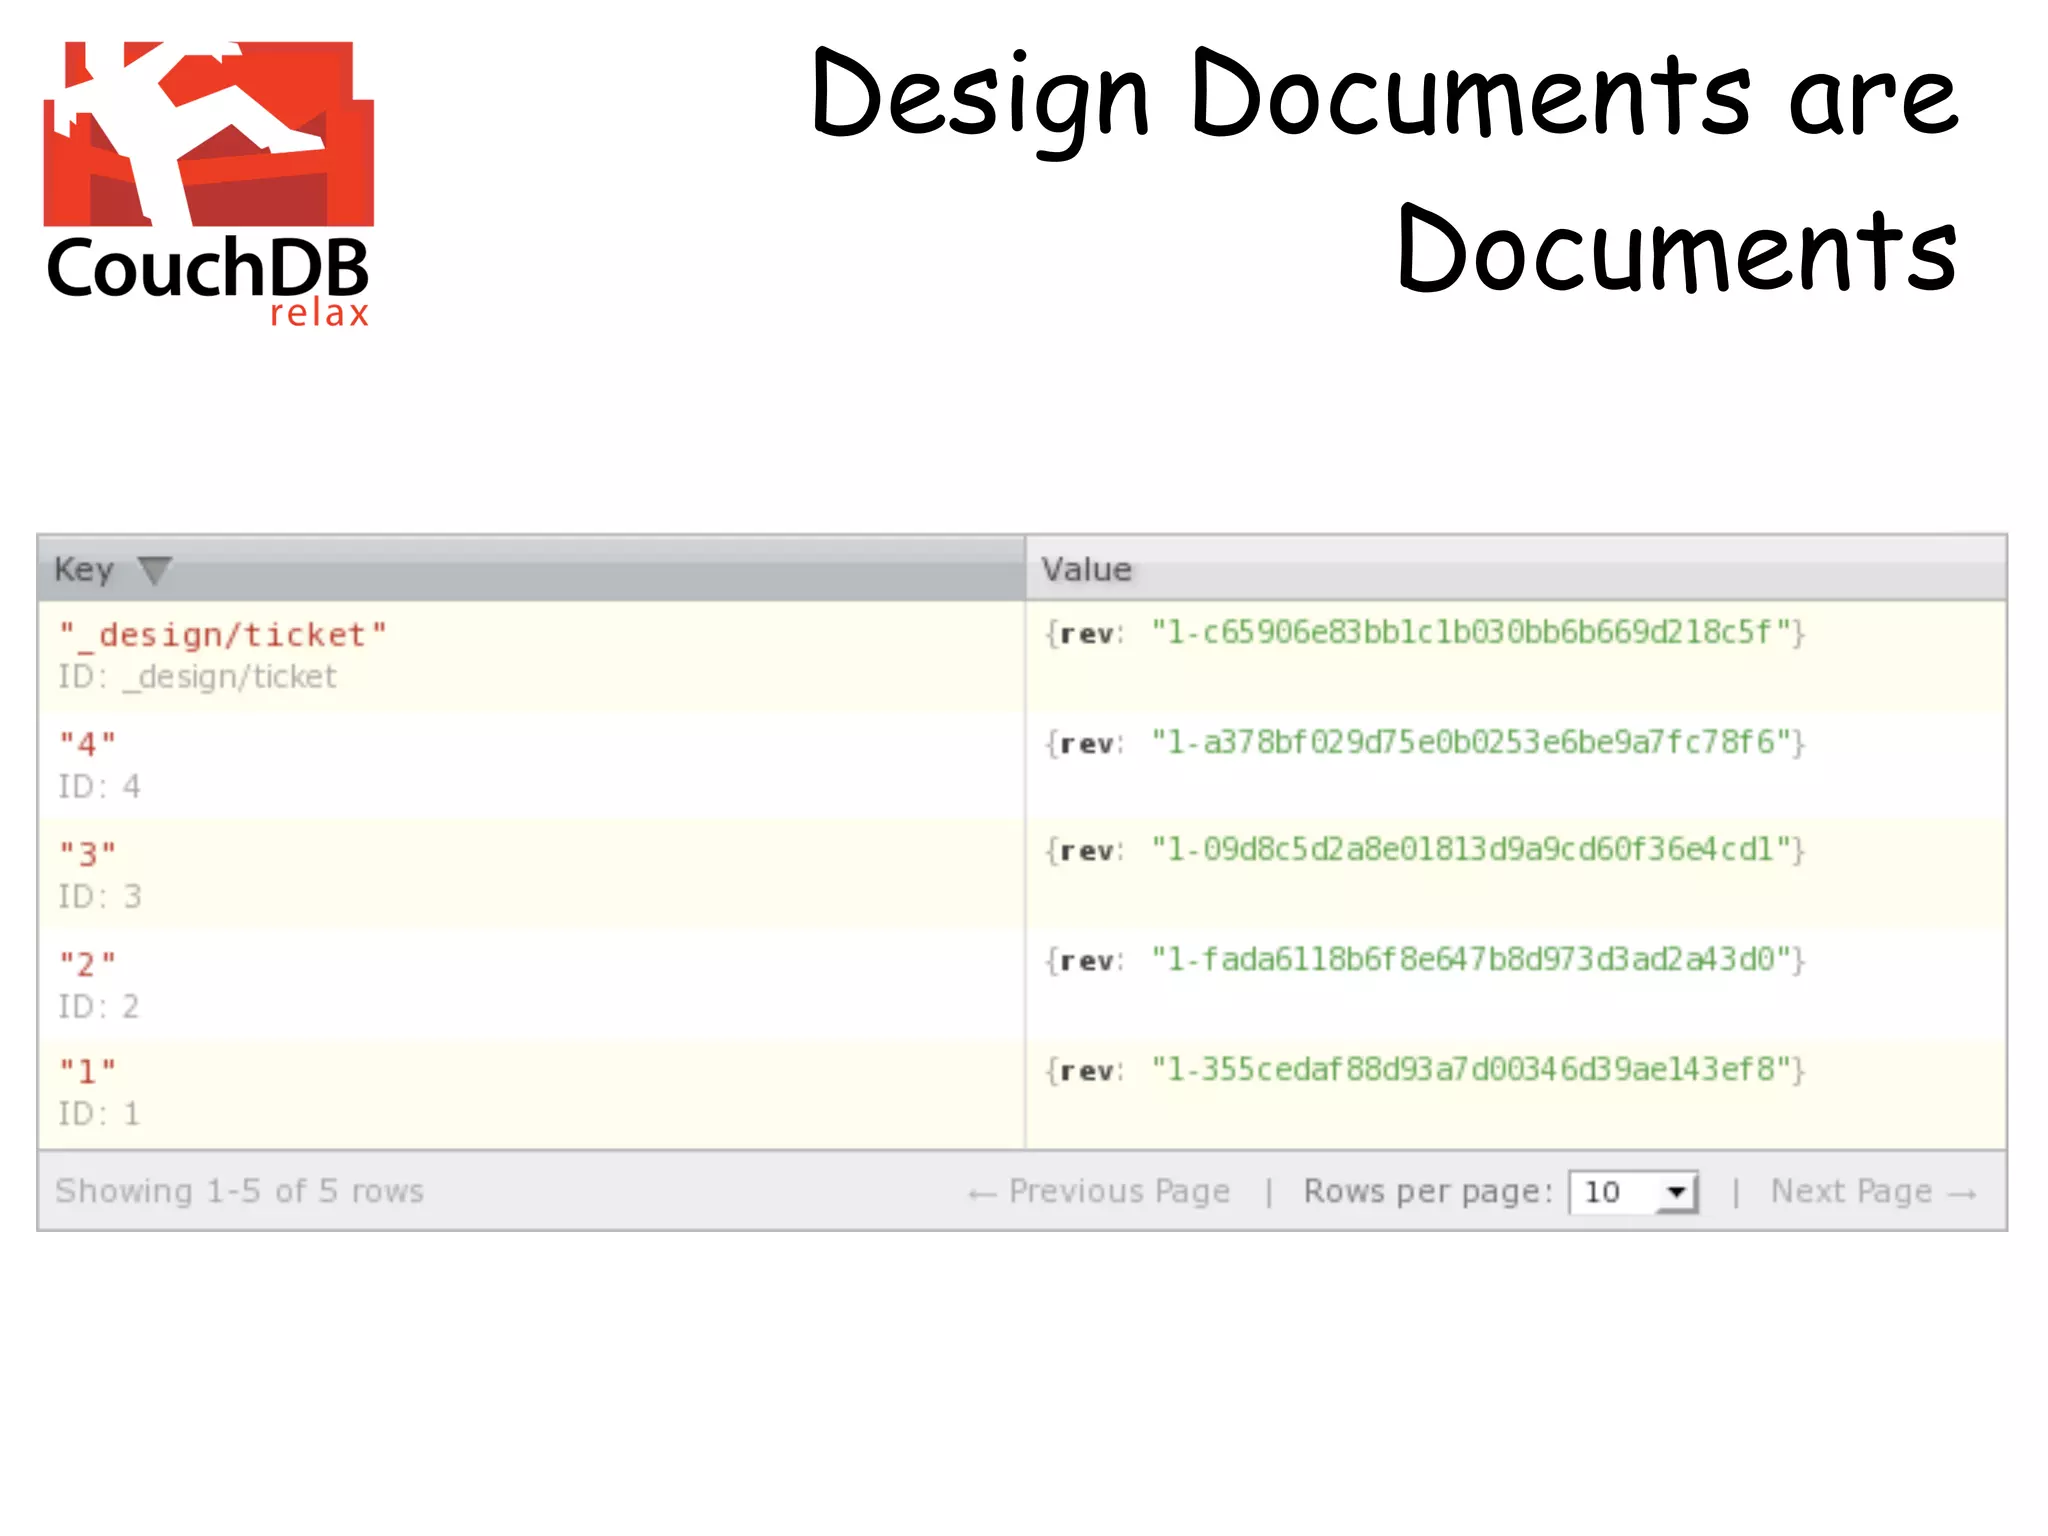Select rev value starting 1-09d8c5d2a
The width and height of the screenshot is (2048, 1536).
(1472, 850)
